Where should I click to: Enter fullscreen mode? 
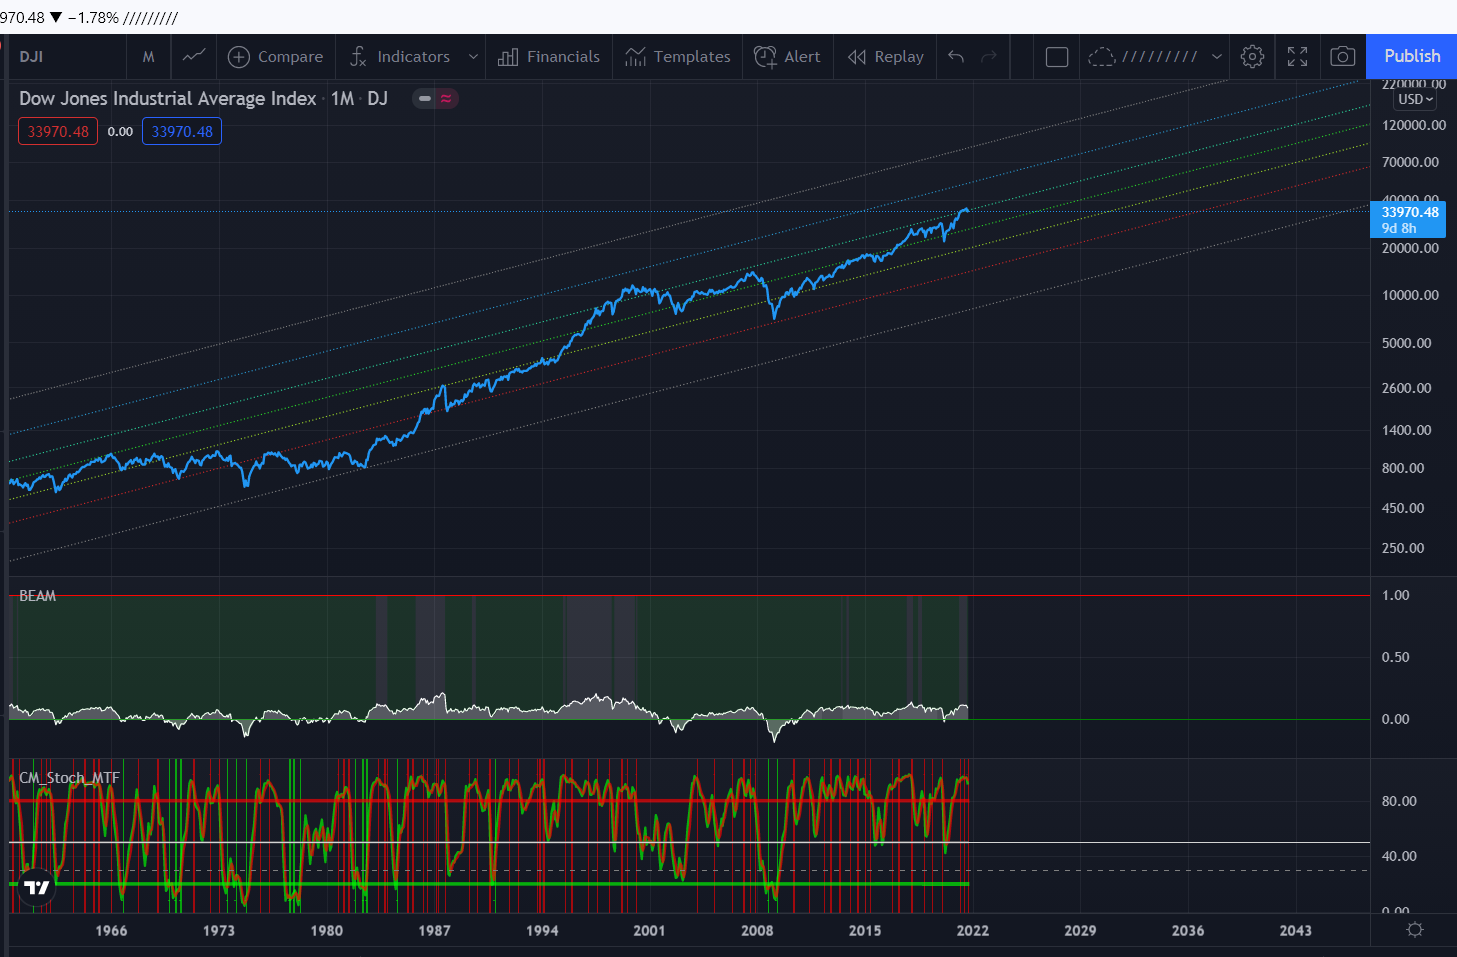tap(1297, 57)
